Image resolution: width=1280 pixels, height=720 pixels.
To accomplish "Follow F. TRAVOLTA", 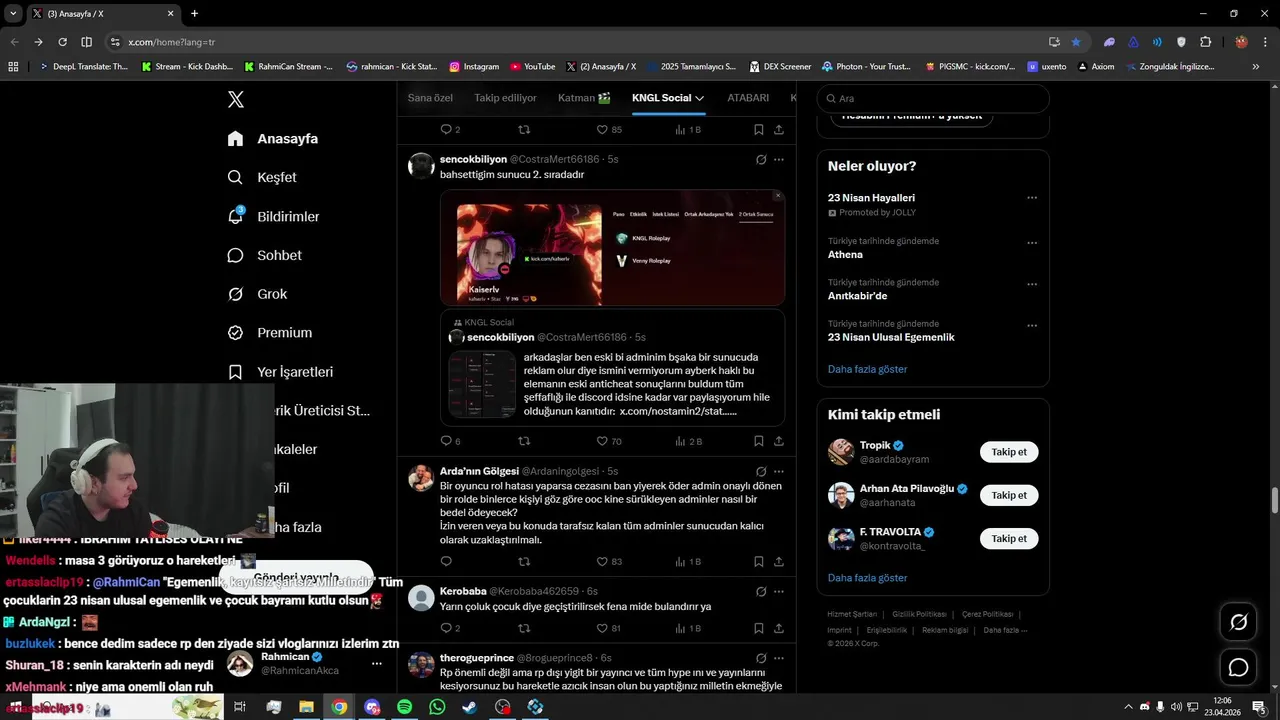I will pyautogui.click(x=1009, y=539).
